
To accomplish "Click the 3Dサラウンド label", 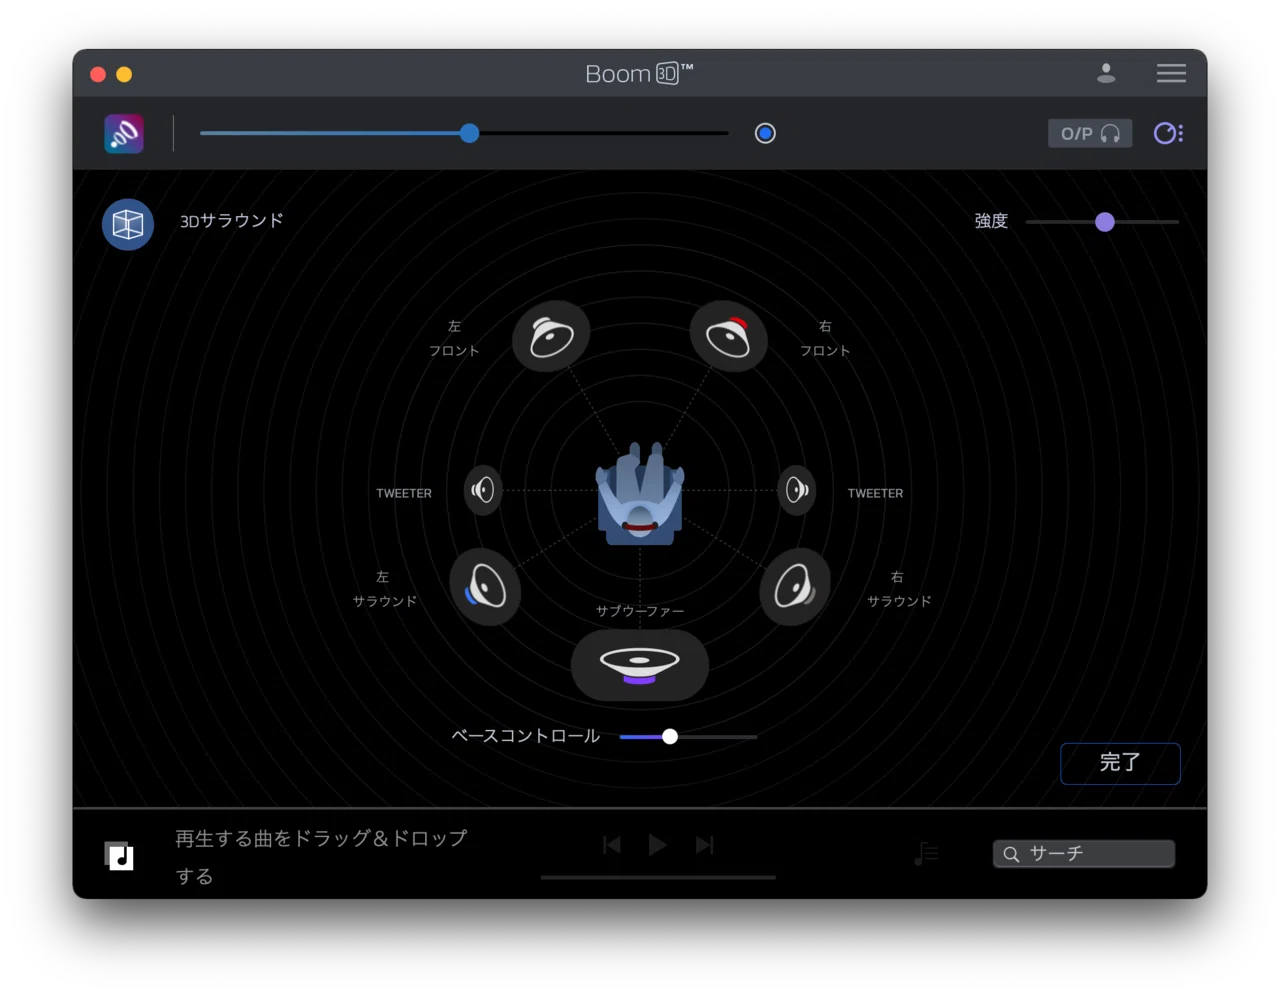I will pos(231,221).
